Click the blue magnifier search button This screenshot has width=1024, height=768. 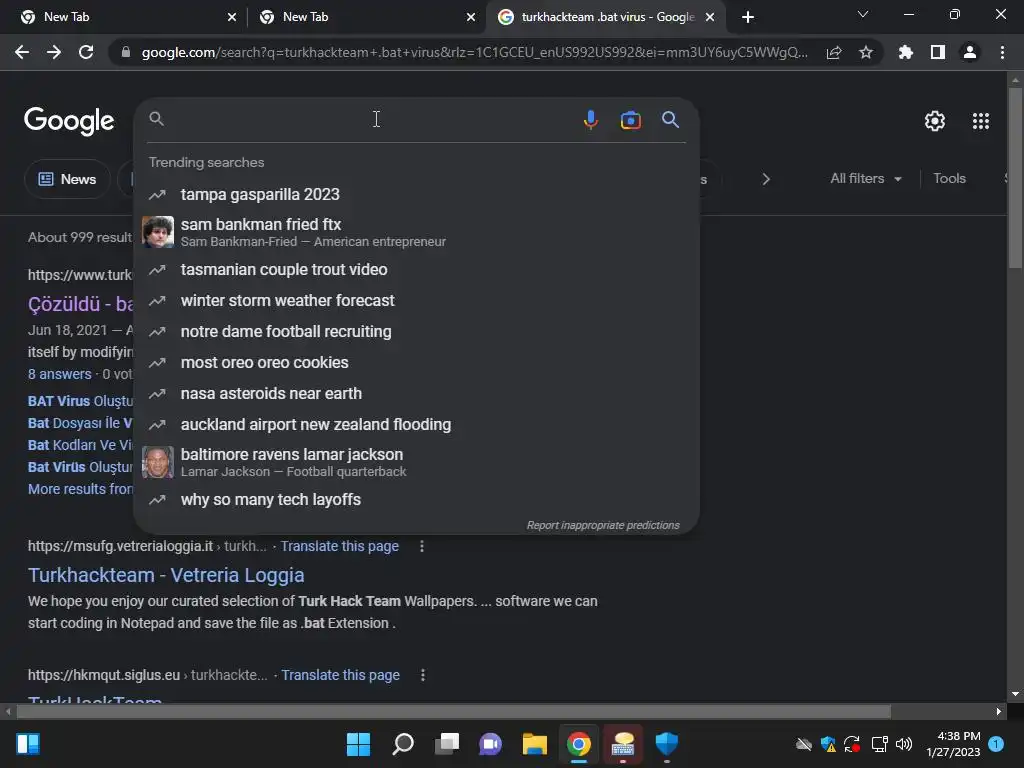pos(670,120)
